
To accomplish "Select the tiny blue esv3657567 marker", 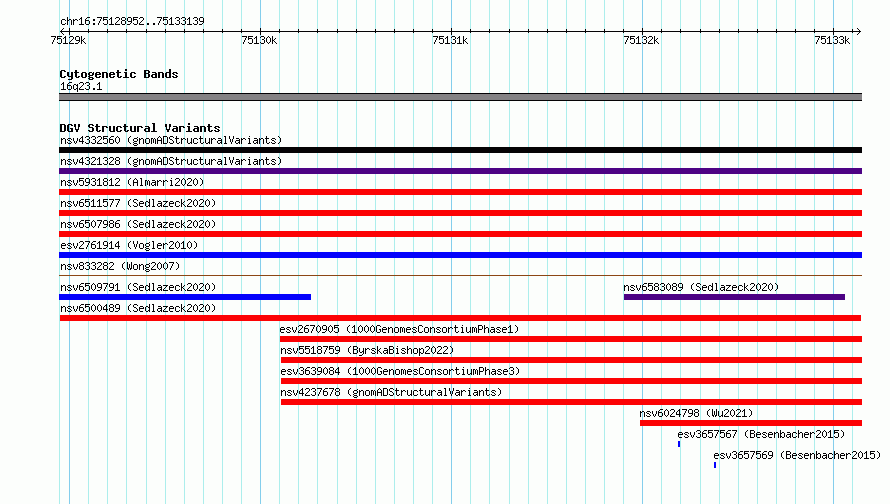I will coord(679,444).
